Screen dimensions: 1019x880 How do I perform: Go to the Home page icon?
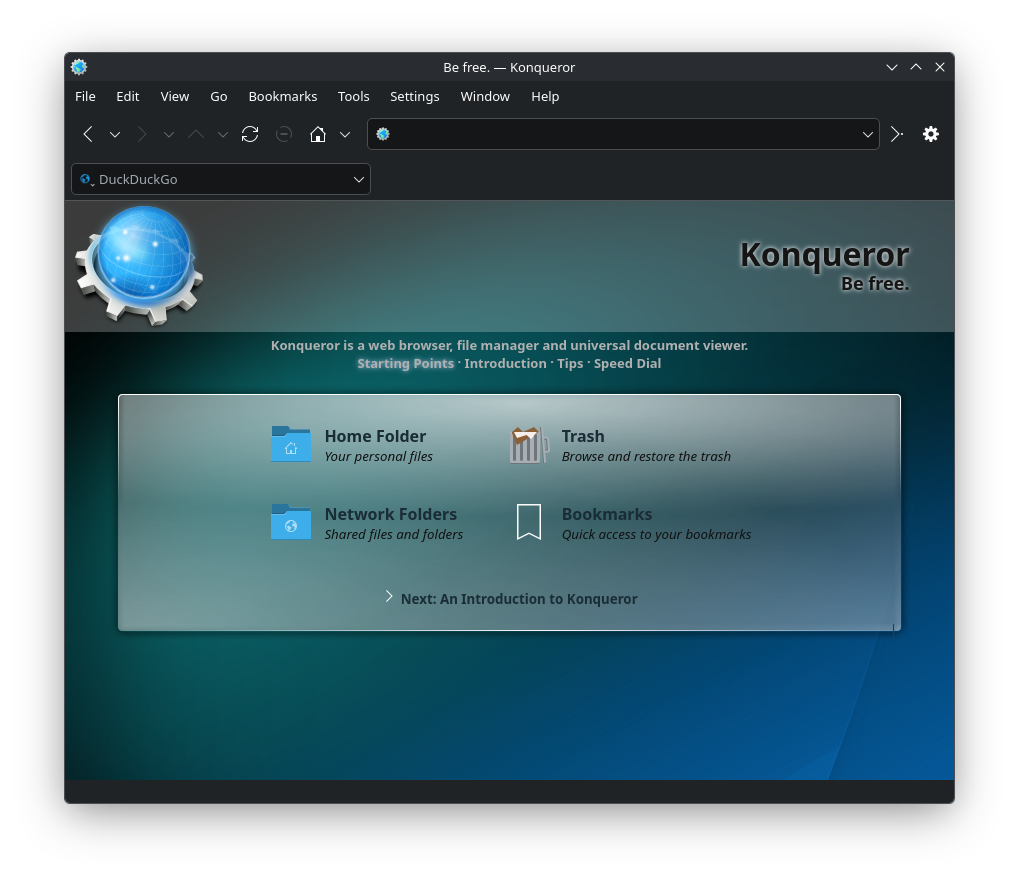tap(318, 135)
